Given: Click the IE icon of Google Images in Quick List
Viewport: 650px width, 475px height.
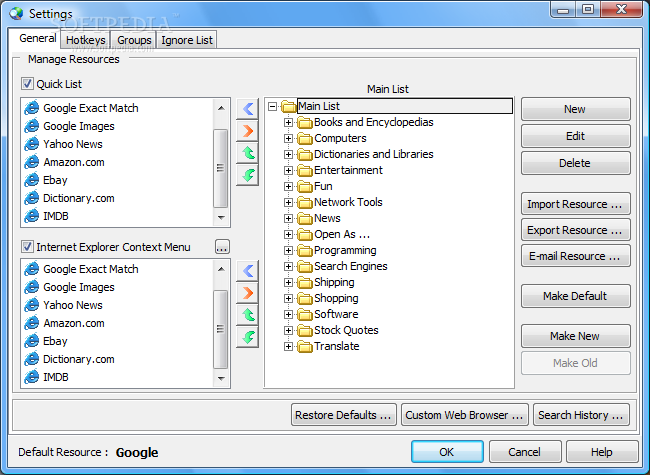Looking at the screenshot, I should click(32, 126).
